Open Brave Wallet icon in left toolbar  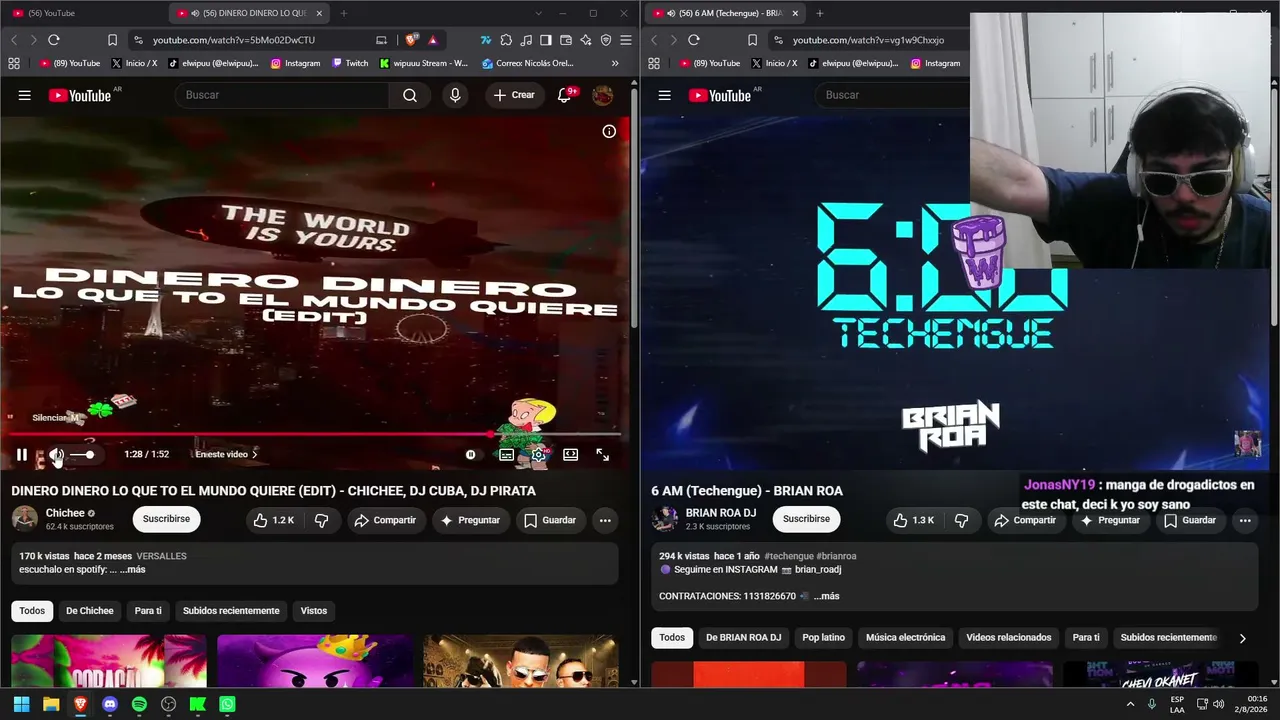tap(566, 40)
